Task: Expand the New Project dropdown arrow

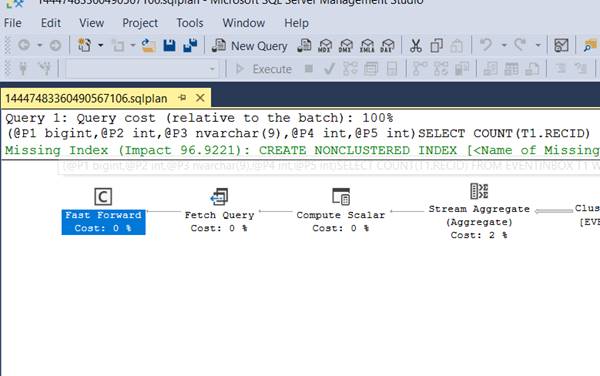Action: tap(100, 46)
